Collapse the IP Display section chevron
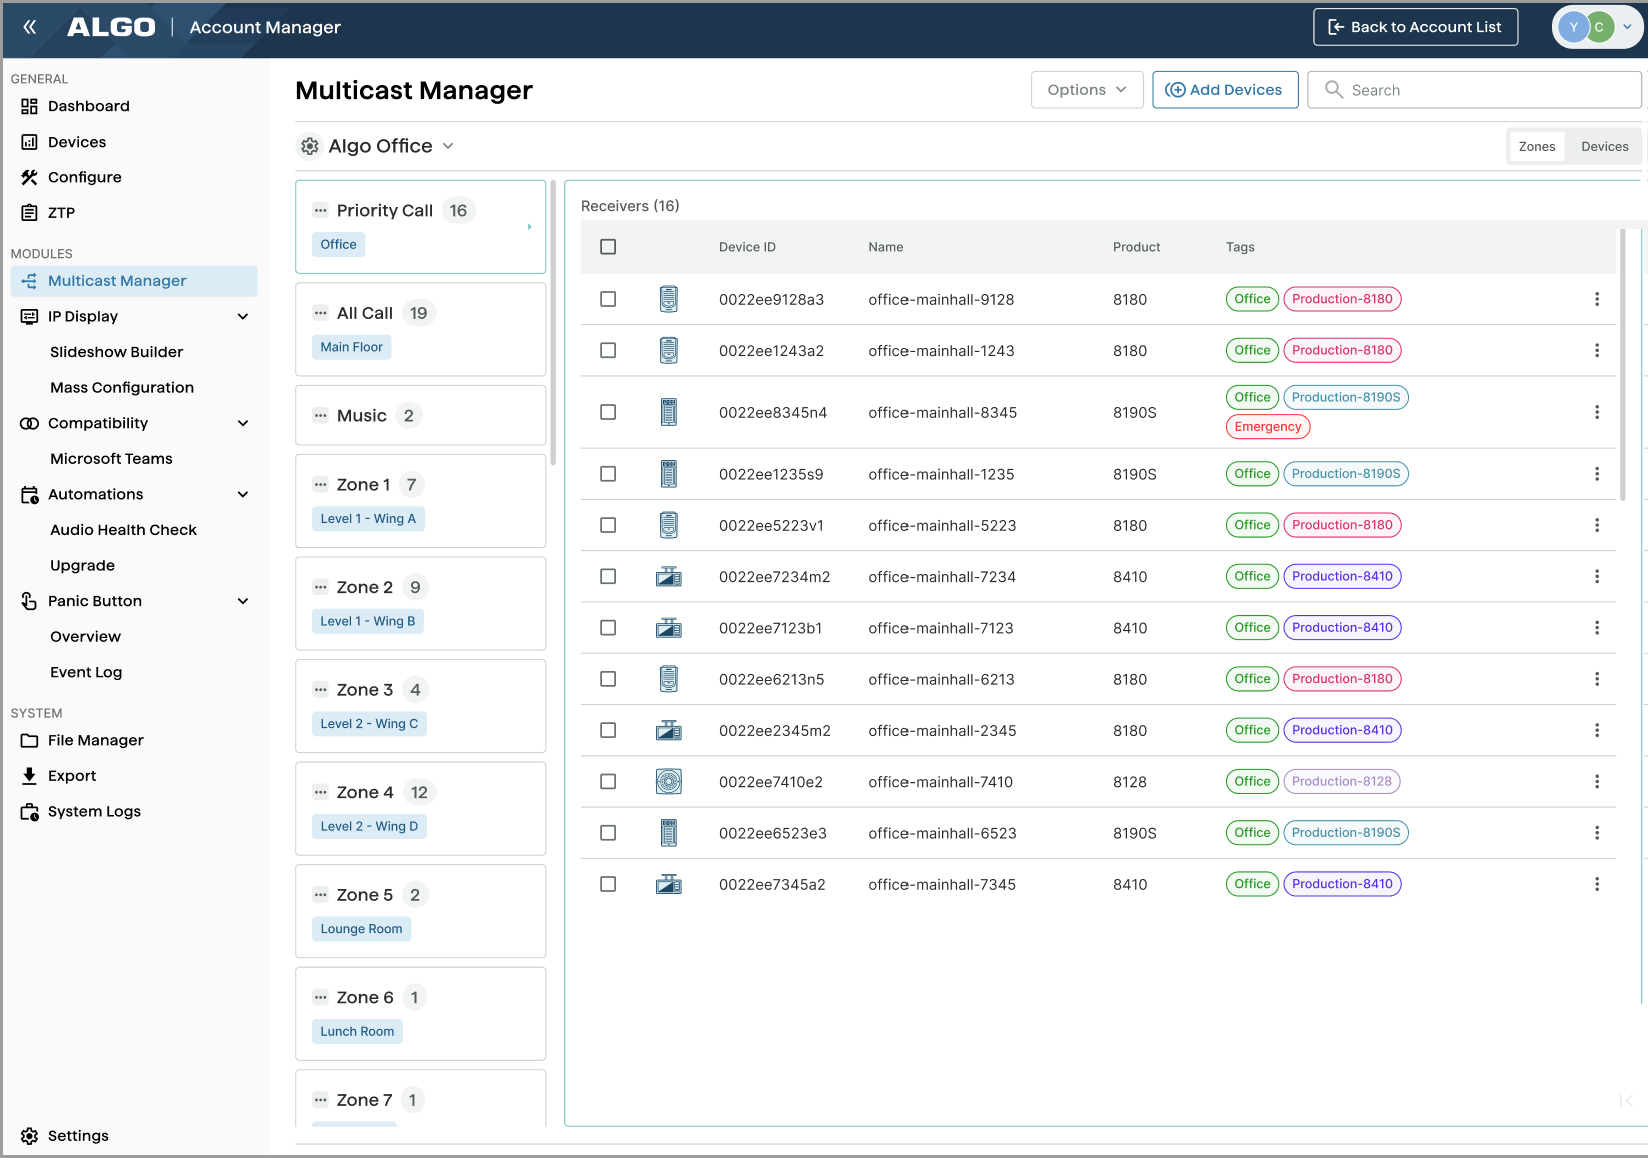 [x=243, y=317]
